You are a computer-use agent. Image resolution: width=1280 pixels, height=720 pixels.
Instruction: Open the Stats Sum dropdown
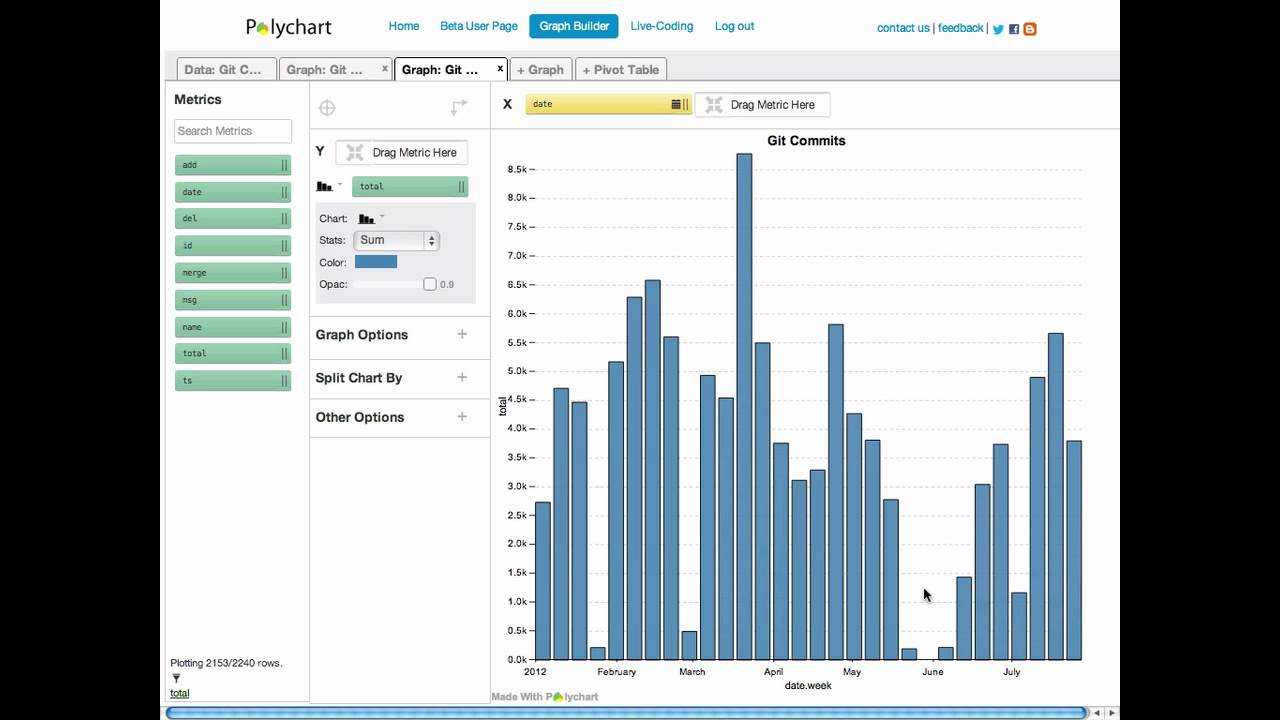[x=397, y=240]
